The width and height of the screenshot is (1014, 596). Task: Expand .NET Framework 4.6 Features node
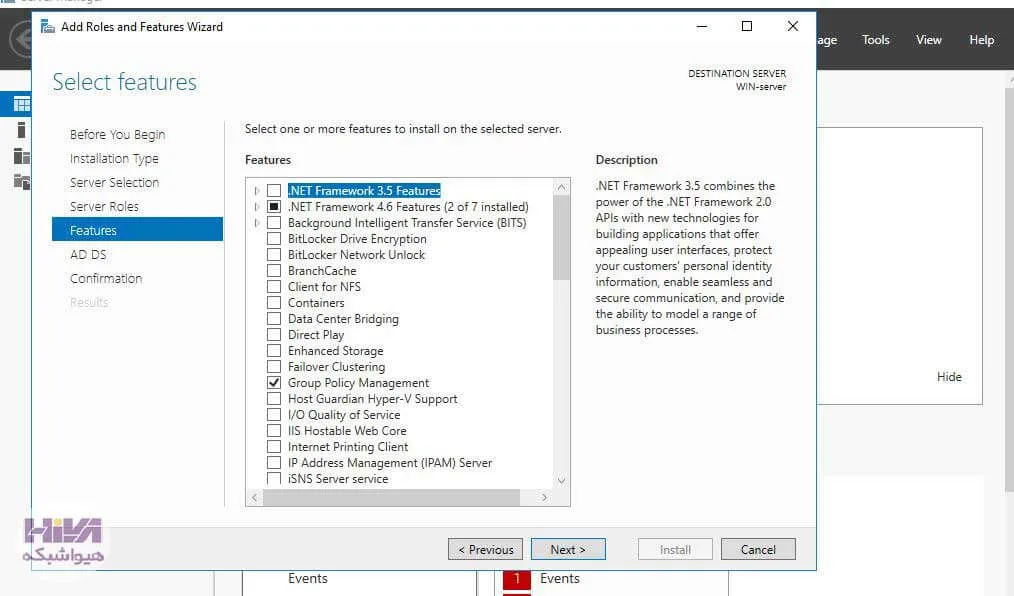(257, 207)
